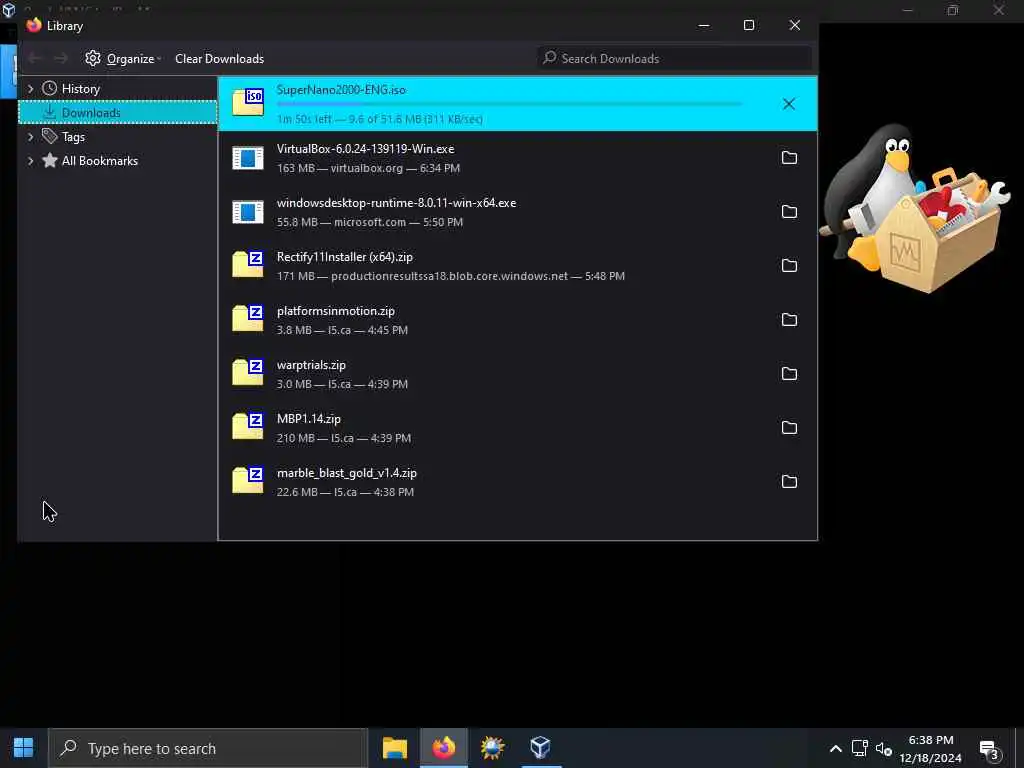
Task: Select the VirtualBox-6.0.24-139119-Win.exe file name
Action: 366,149
